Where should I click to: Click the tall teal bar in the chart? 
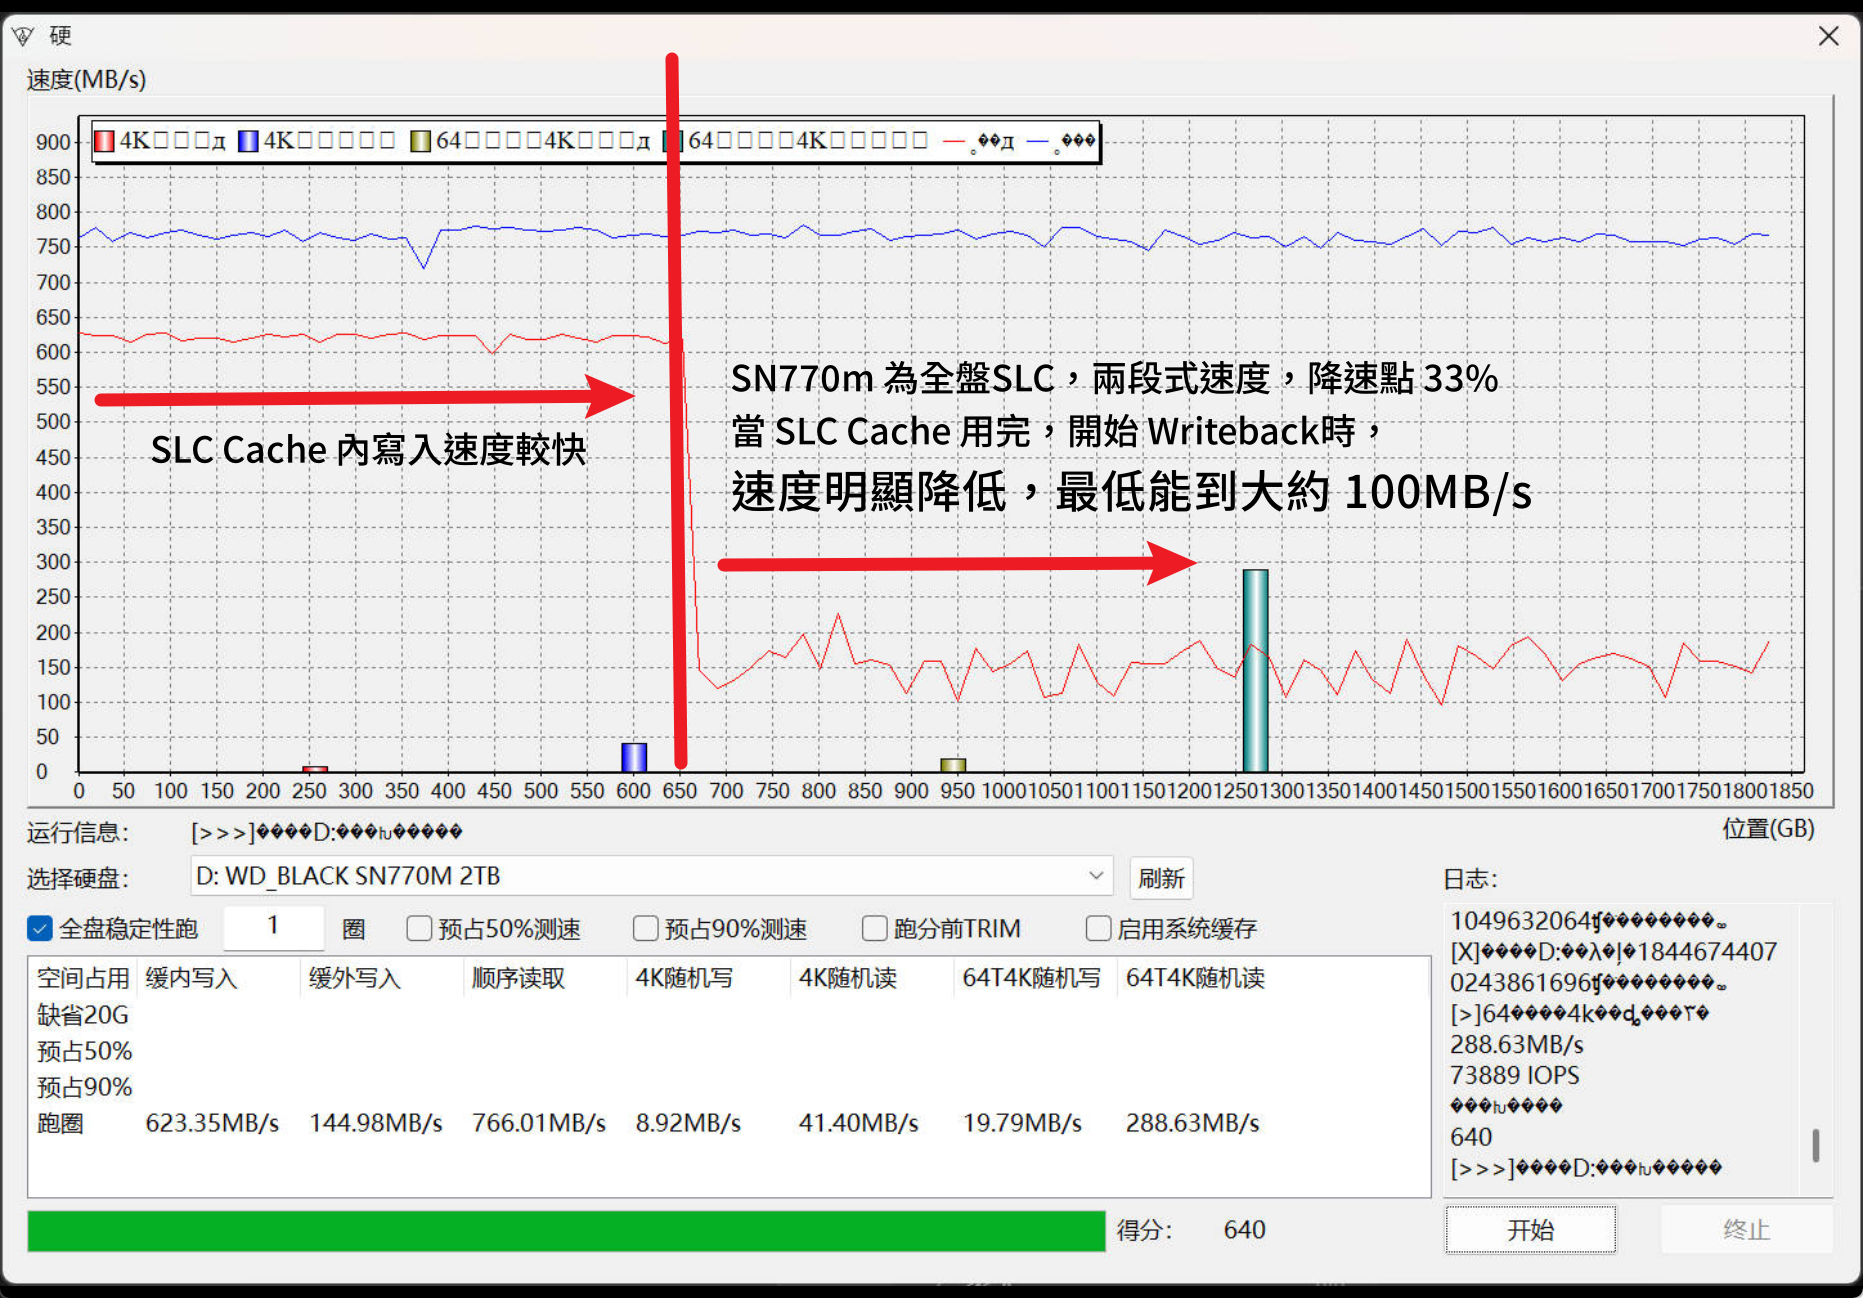(1255, 670)
